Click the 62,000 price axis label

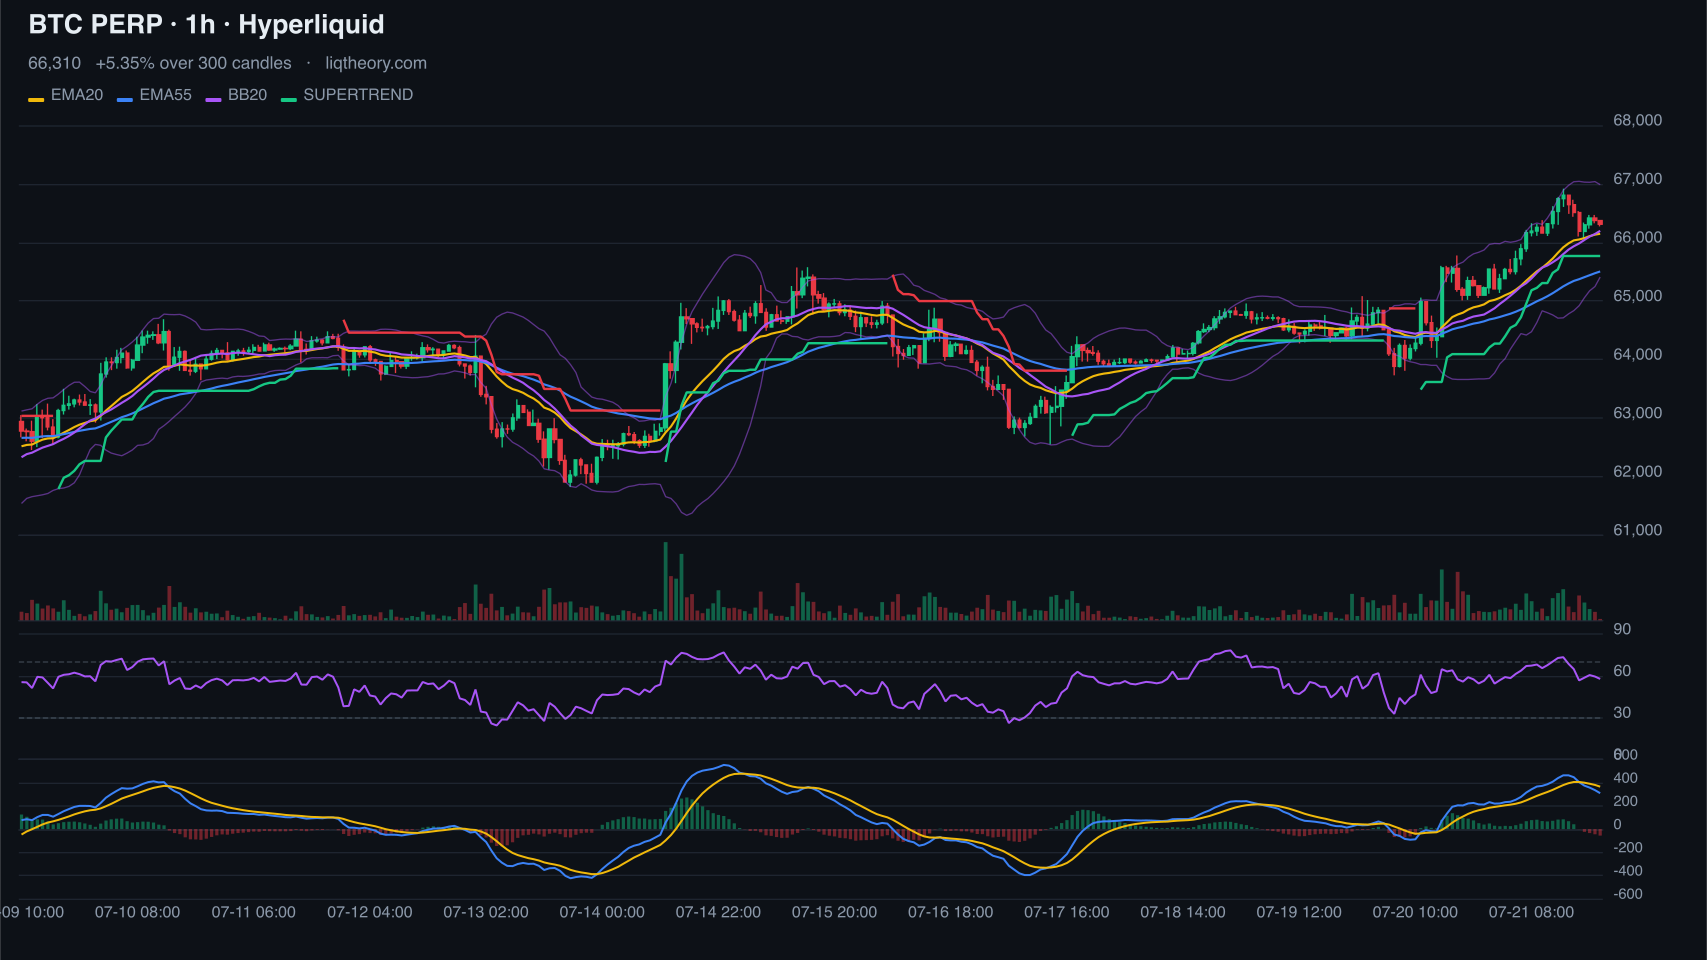[1637, 472]
